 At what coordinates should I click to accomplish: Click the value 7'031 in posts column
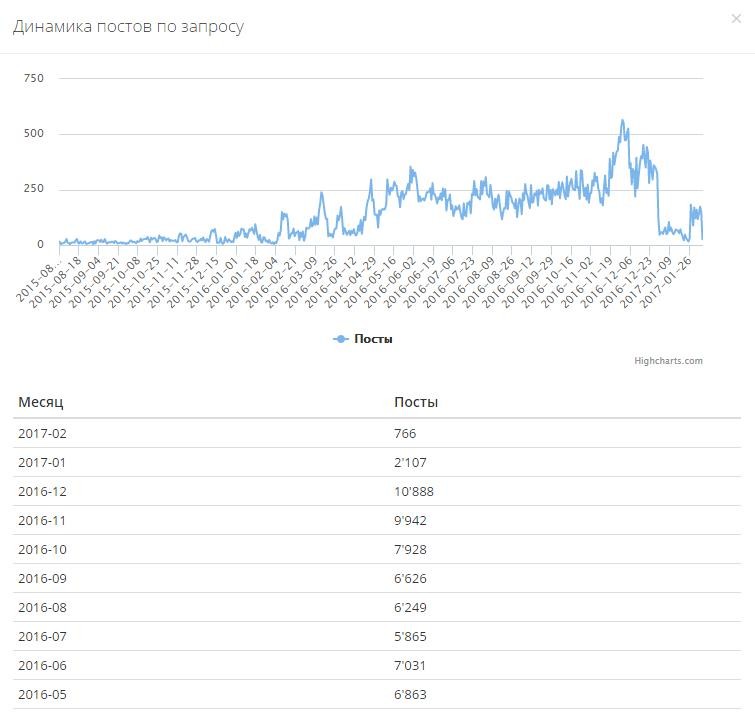click(x=410, y=665)
